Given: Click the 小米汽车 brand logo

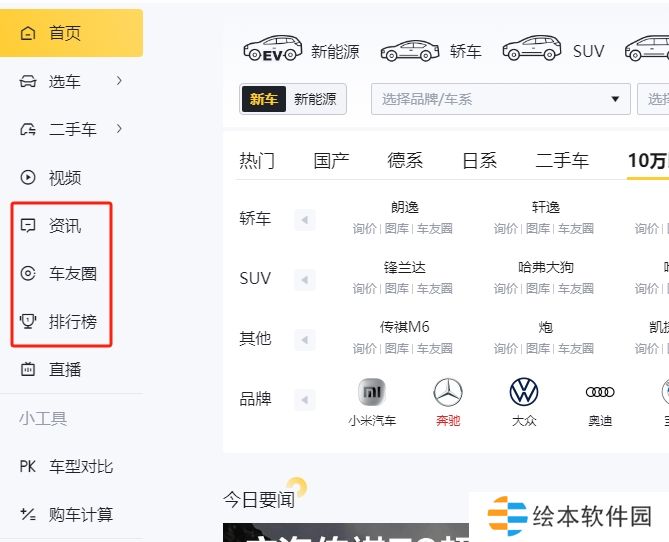Looking at the screenshot, I should (372, 392).
